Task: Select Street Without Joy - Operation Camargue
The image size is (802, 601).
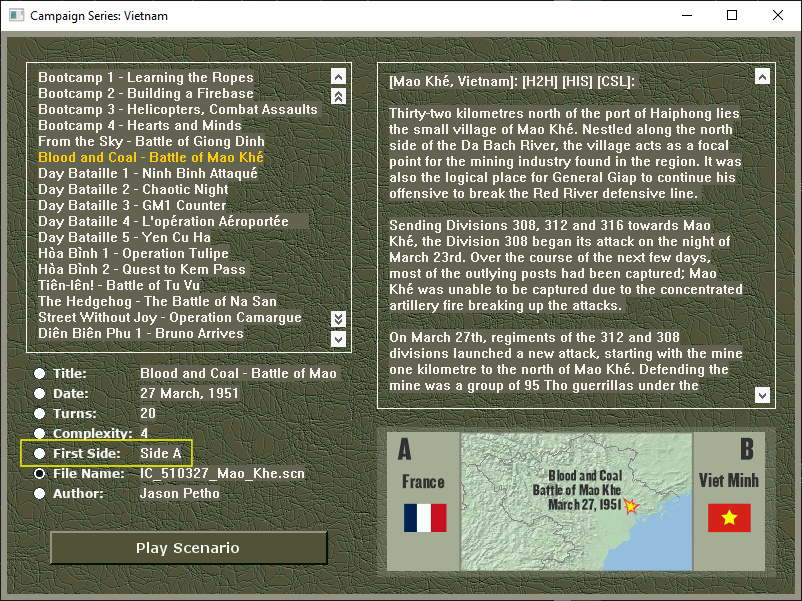Action: point(170,317)
